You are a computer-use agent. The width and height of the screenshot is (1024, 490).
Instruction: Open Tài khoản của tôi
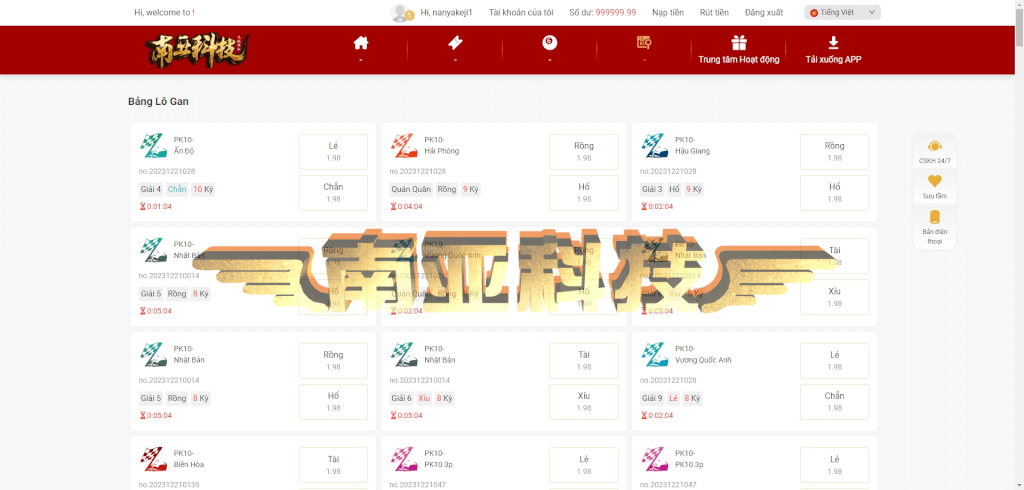click(521, 12)
